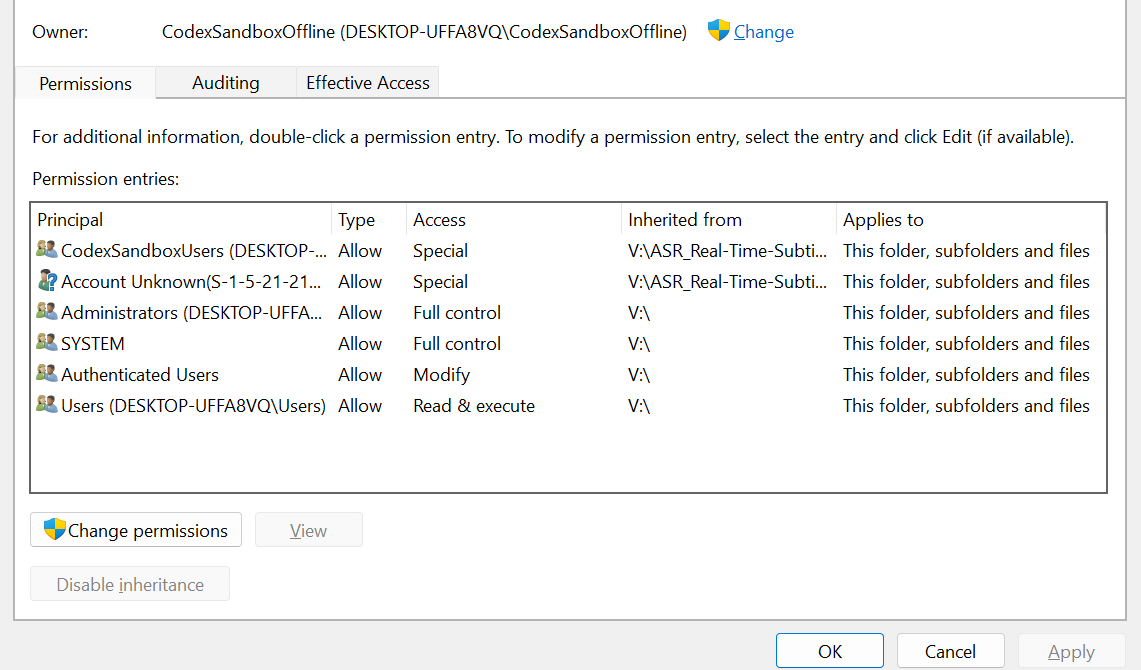The width and height of the screenshot is (1141, 670).
Task: Click the Change permissions button
Action: [x=136, y=530]
